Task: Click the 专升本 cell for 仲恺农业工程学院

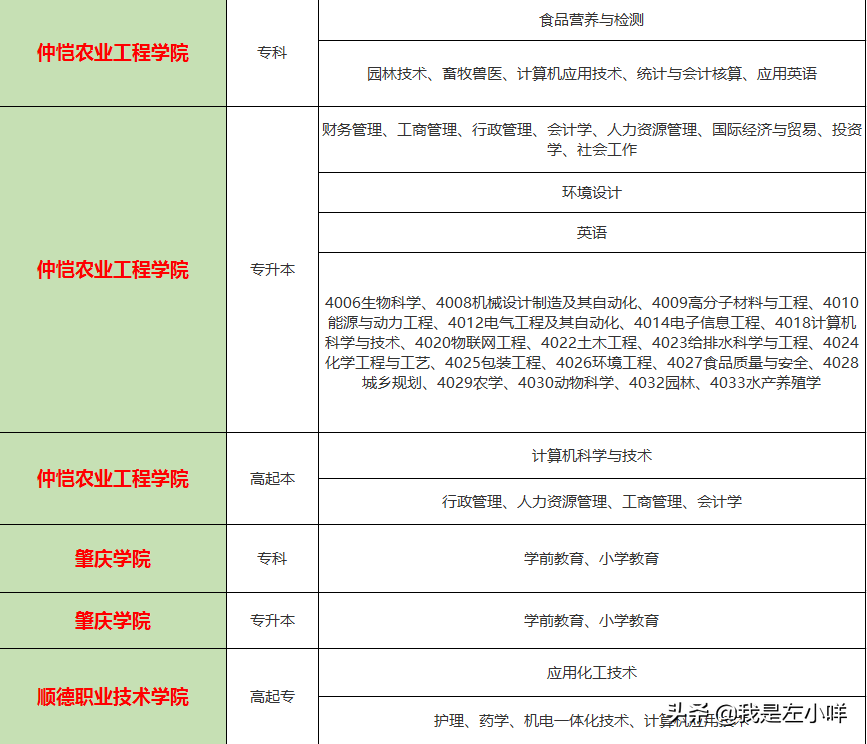Action: click(274, 270)
